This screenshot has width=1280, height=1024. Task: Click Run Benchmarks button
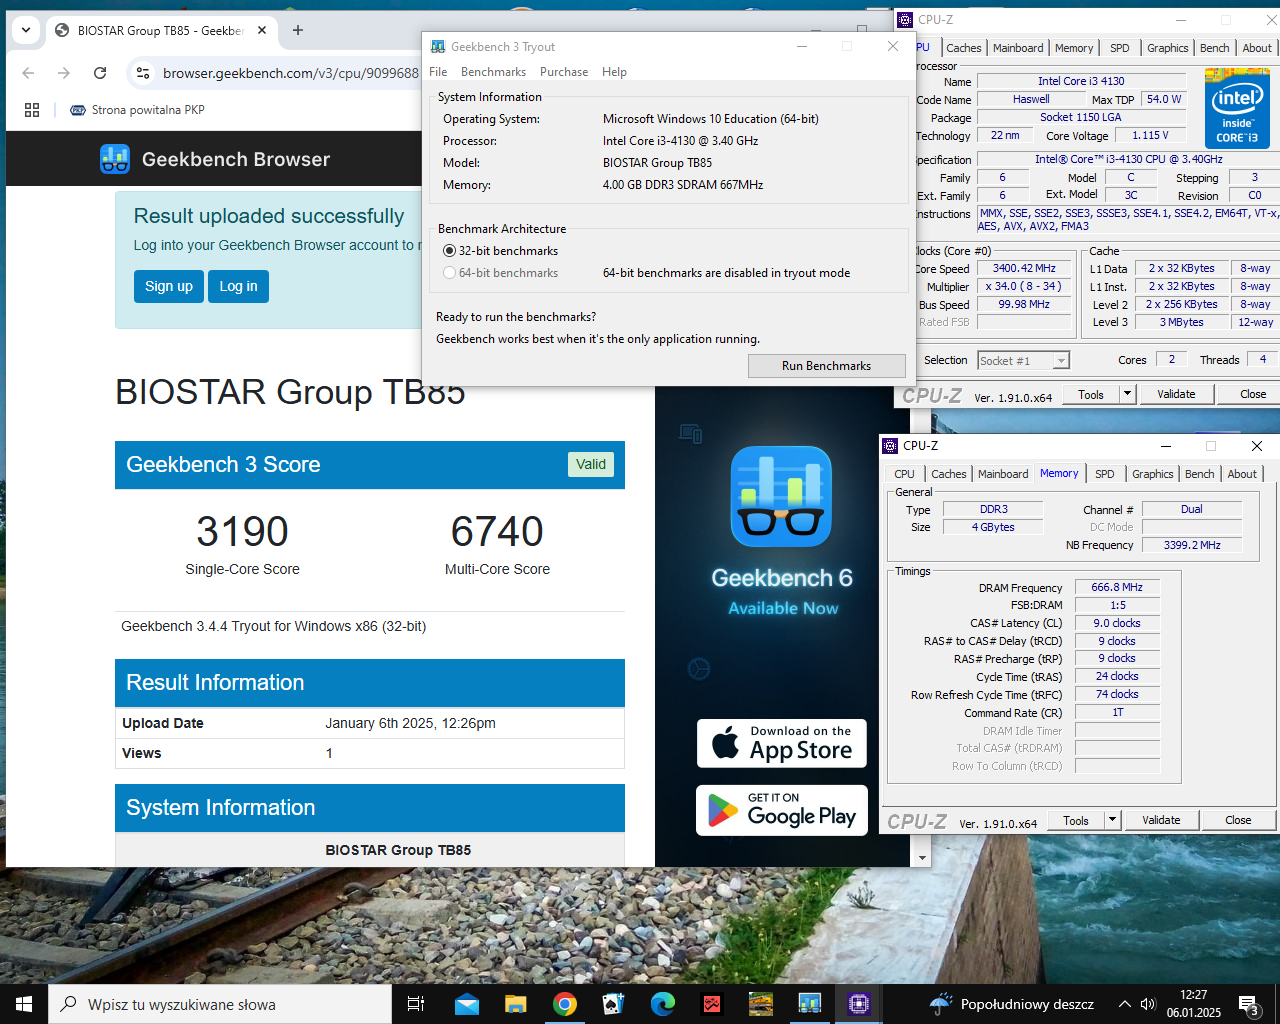tap(826, 366)
